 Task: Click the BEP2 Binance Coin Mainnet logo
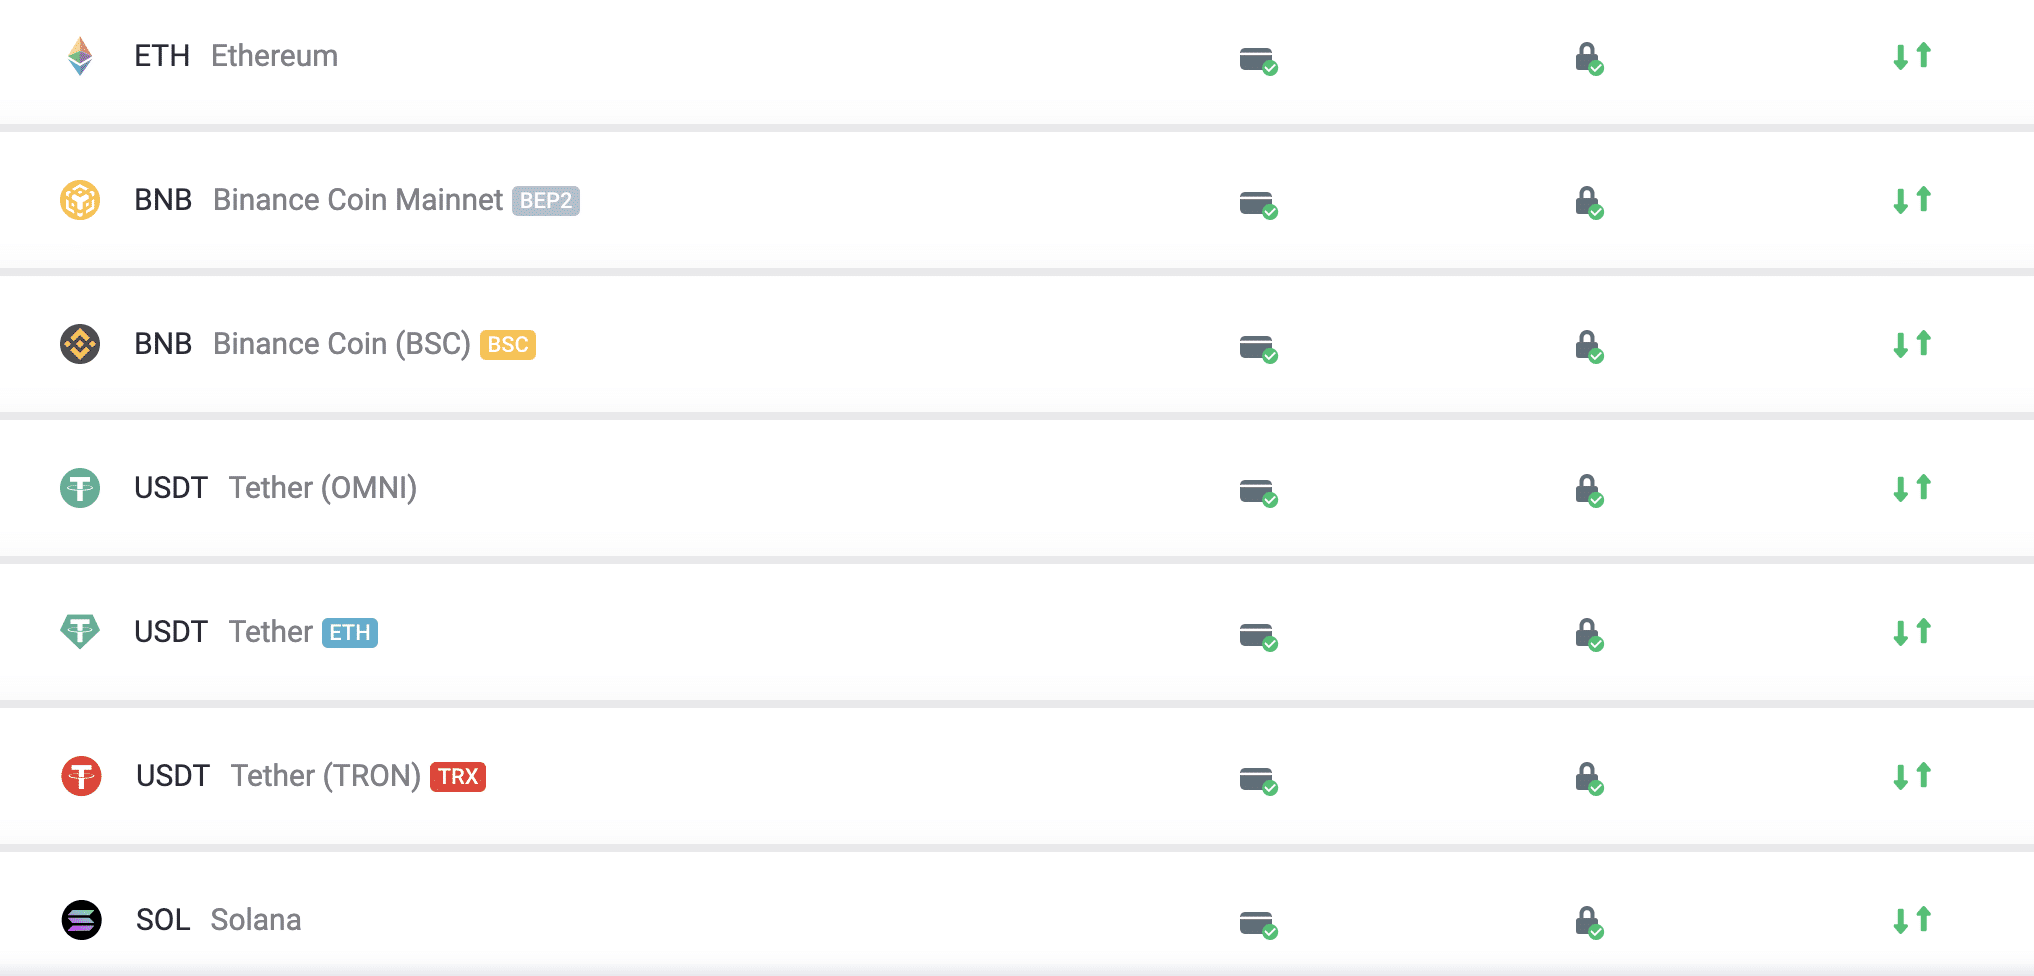coord(80,200)
